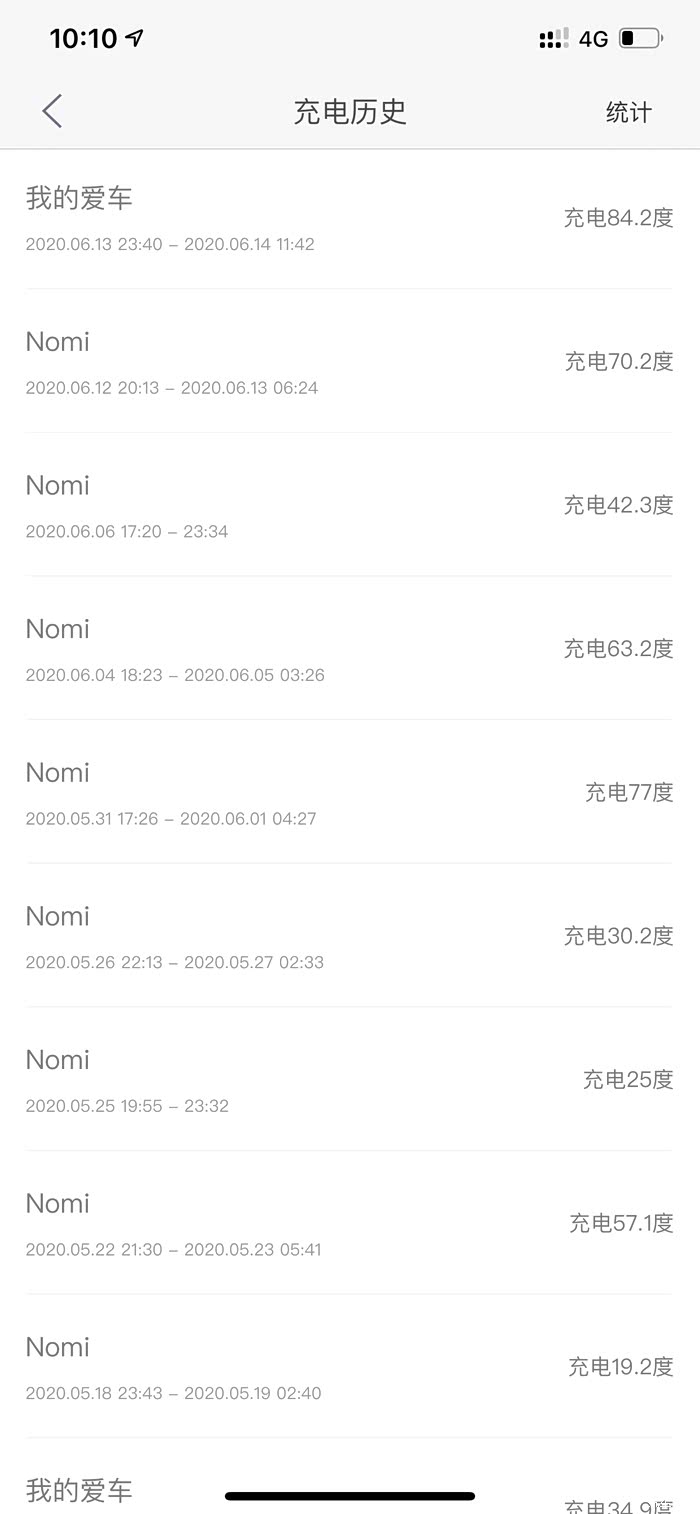Screen dimensions: 700x1514
Task: Select the 充电63.2度 record
Action: click(348, 648)
